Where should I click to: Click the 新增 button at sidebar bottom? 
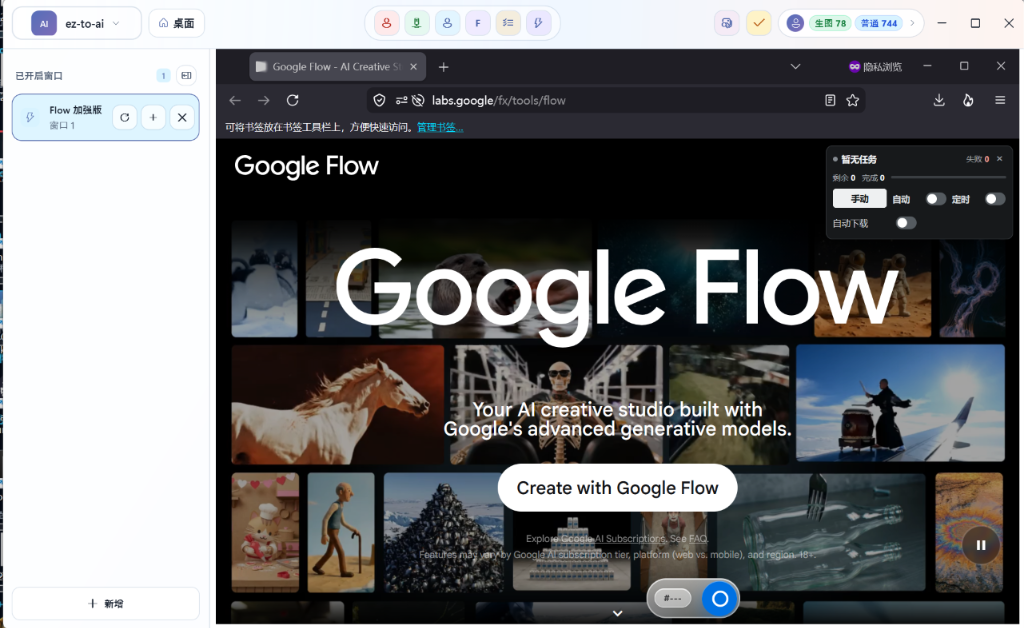point(106,604)
